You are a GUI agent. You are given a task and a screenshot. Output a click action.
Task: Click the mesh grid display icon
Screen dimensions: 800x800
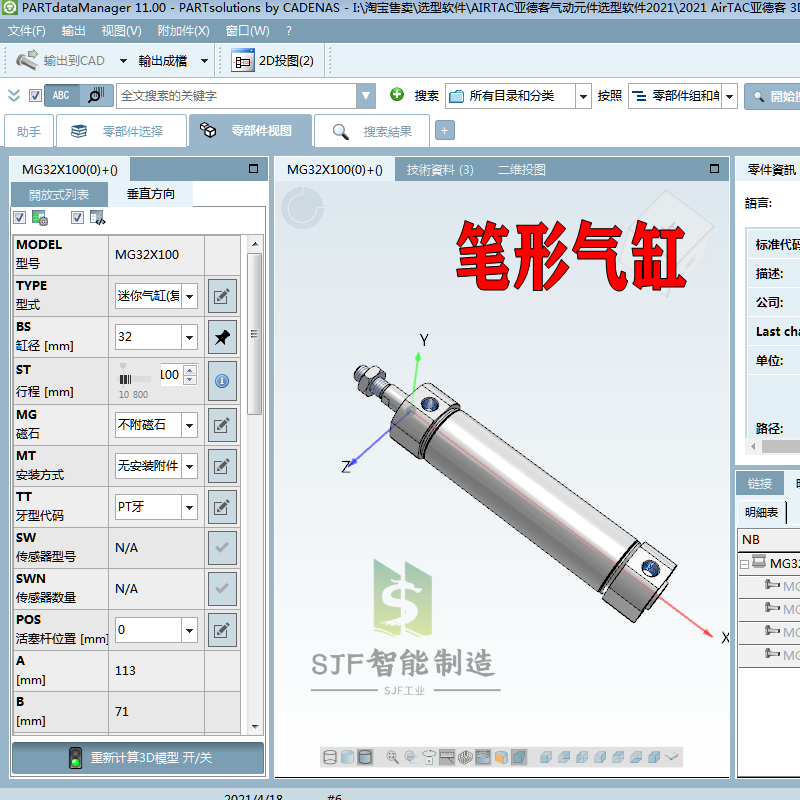[x=465, y=757]
